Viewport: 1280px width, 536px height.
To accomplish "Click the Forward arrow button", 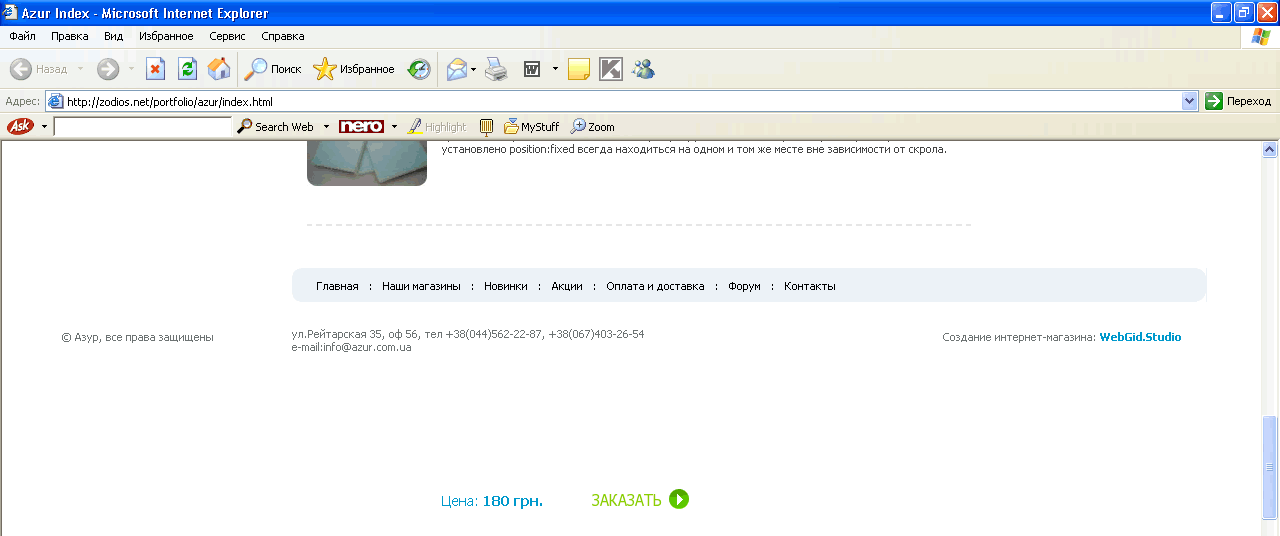I will [x=107, y=69].
